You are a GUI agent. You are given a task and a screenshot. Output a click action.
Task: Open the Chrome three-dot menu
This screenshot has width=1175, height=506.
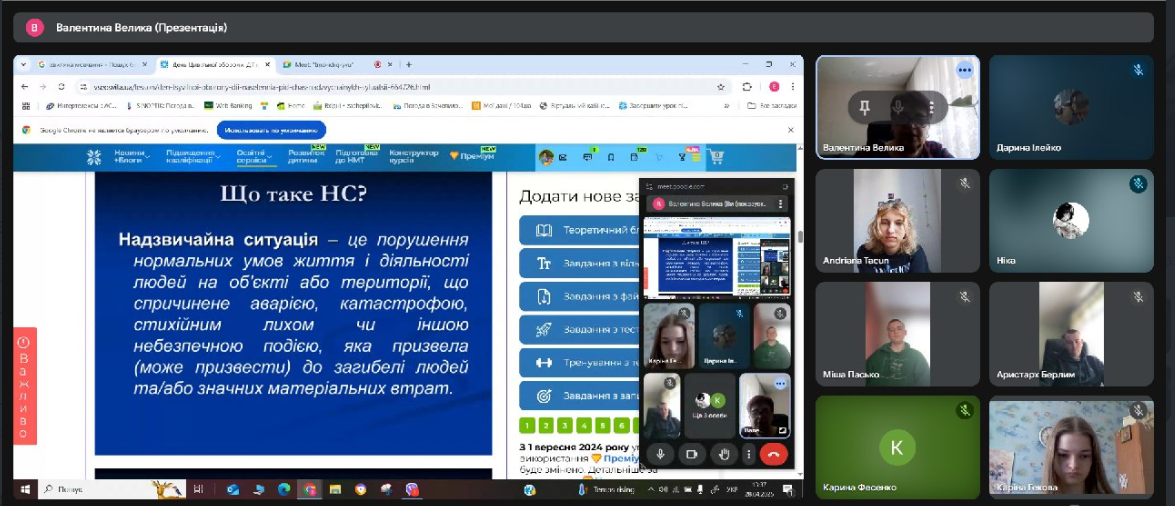[793, 86]
